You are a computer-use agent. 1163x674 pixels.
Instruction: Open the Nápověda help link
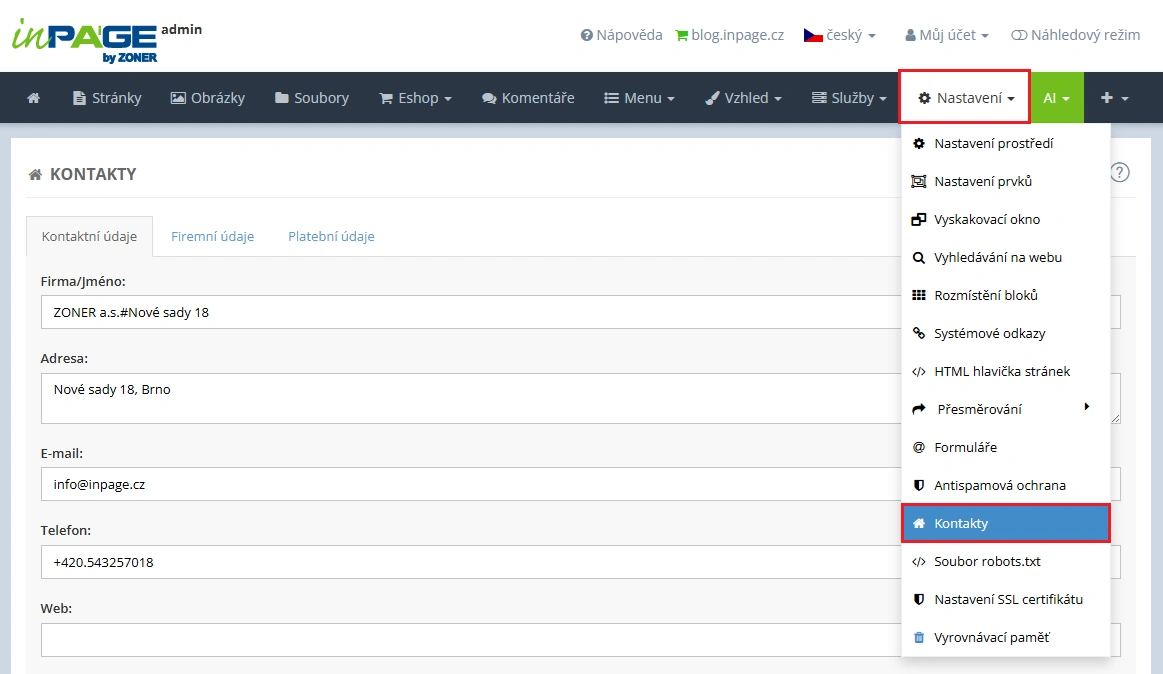click(x=621, y=35)
